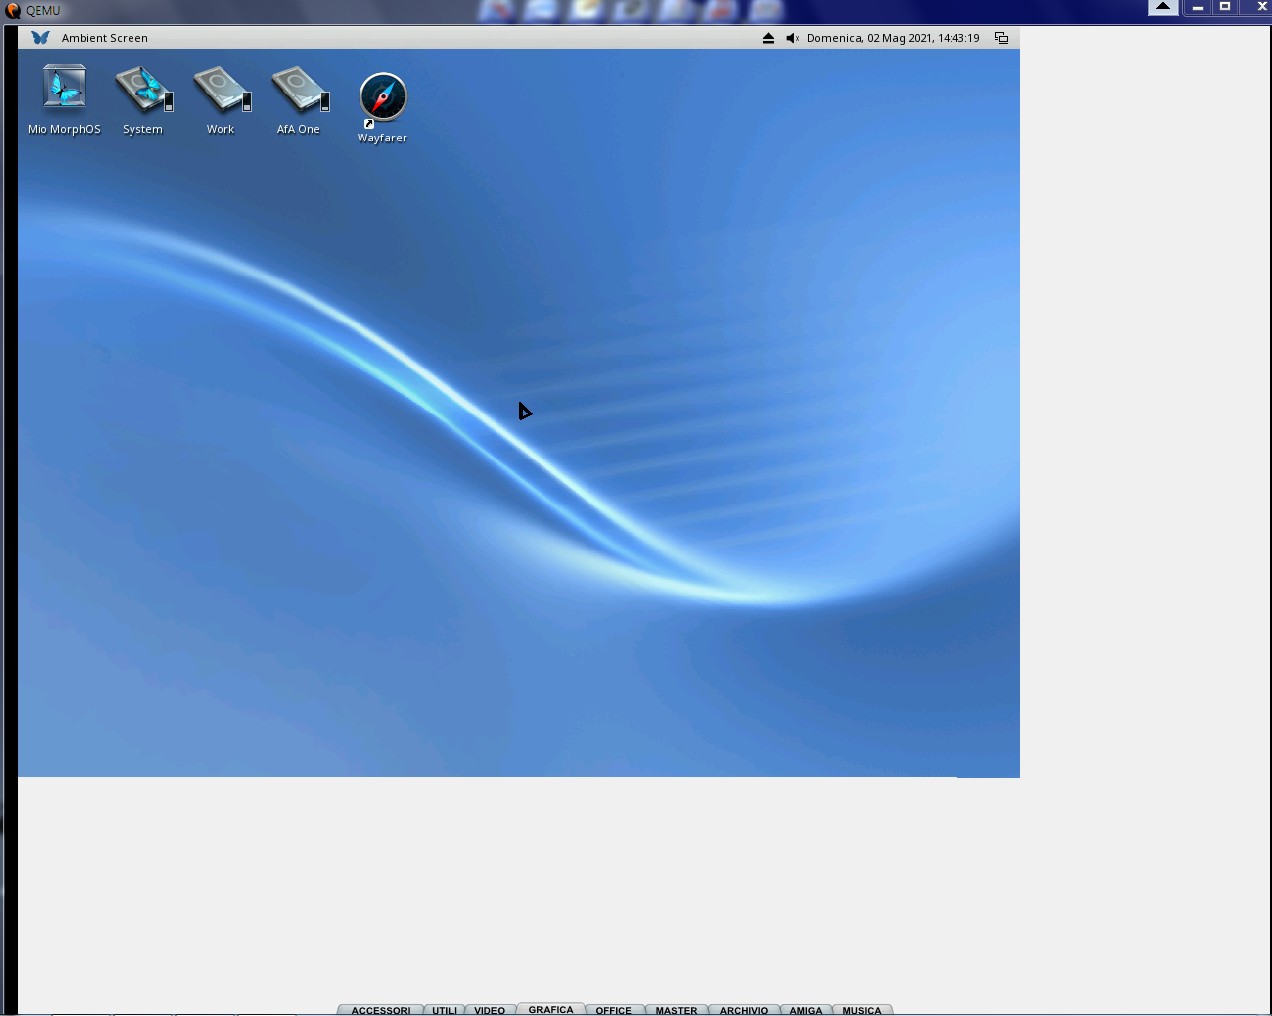The width and height of the screenshot is (1272, 1016).
Task: Open the Work drive icon
Action: click(221, 89)
